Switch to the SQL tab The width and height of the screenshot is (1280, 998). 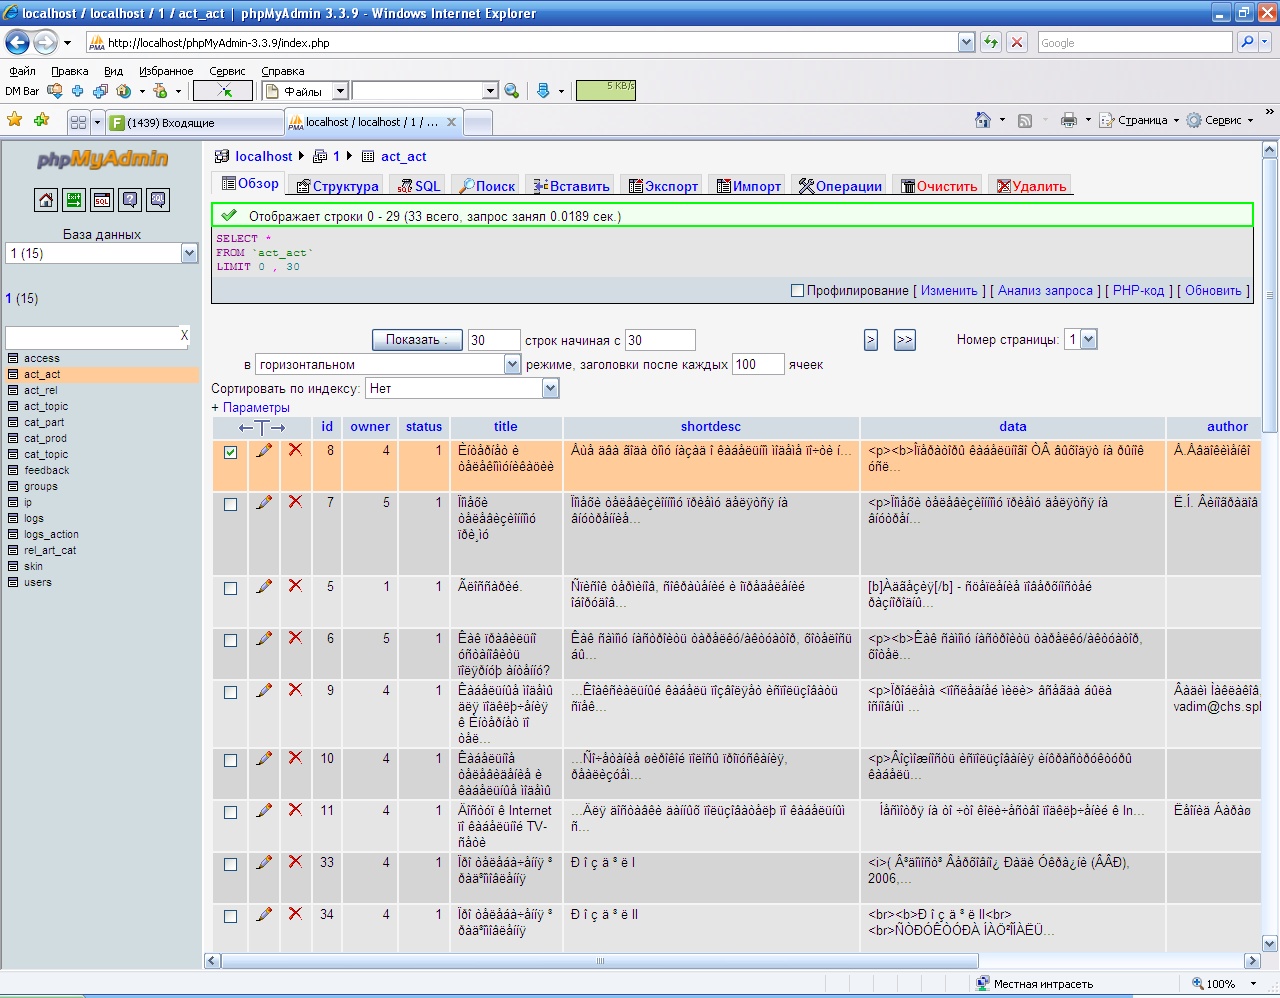420,186
